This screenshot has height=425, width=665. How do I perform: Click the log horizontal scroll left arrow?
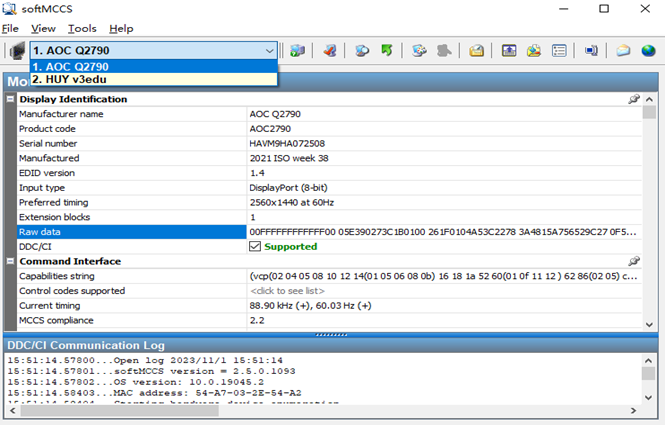13,411
